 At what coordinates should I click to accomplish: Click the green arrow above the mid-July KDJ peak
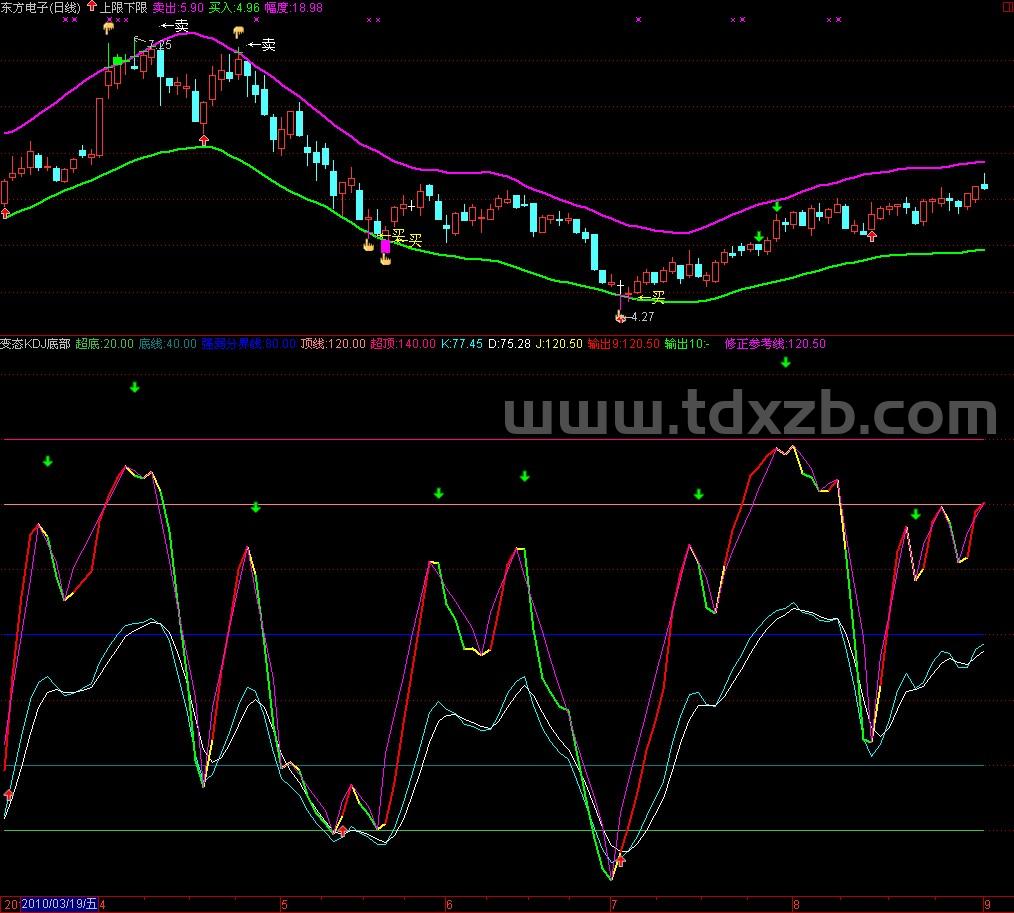[x=698, y=495]
